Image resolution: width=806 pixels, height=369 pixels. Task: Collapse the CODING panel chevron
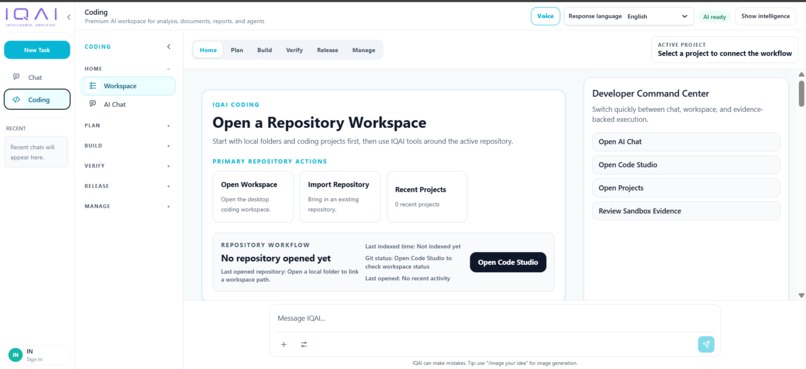point(169,47)
